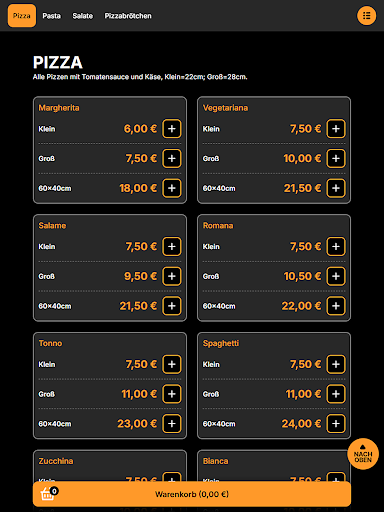Add large Vegetariana for 10,00 €
This screenshot has width=384, height=512.
tap(336, 158)
